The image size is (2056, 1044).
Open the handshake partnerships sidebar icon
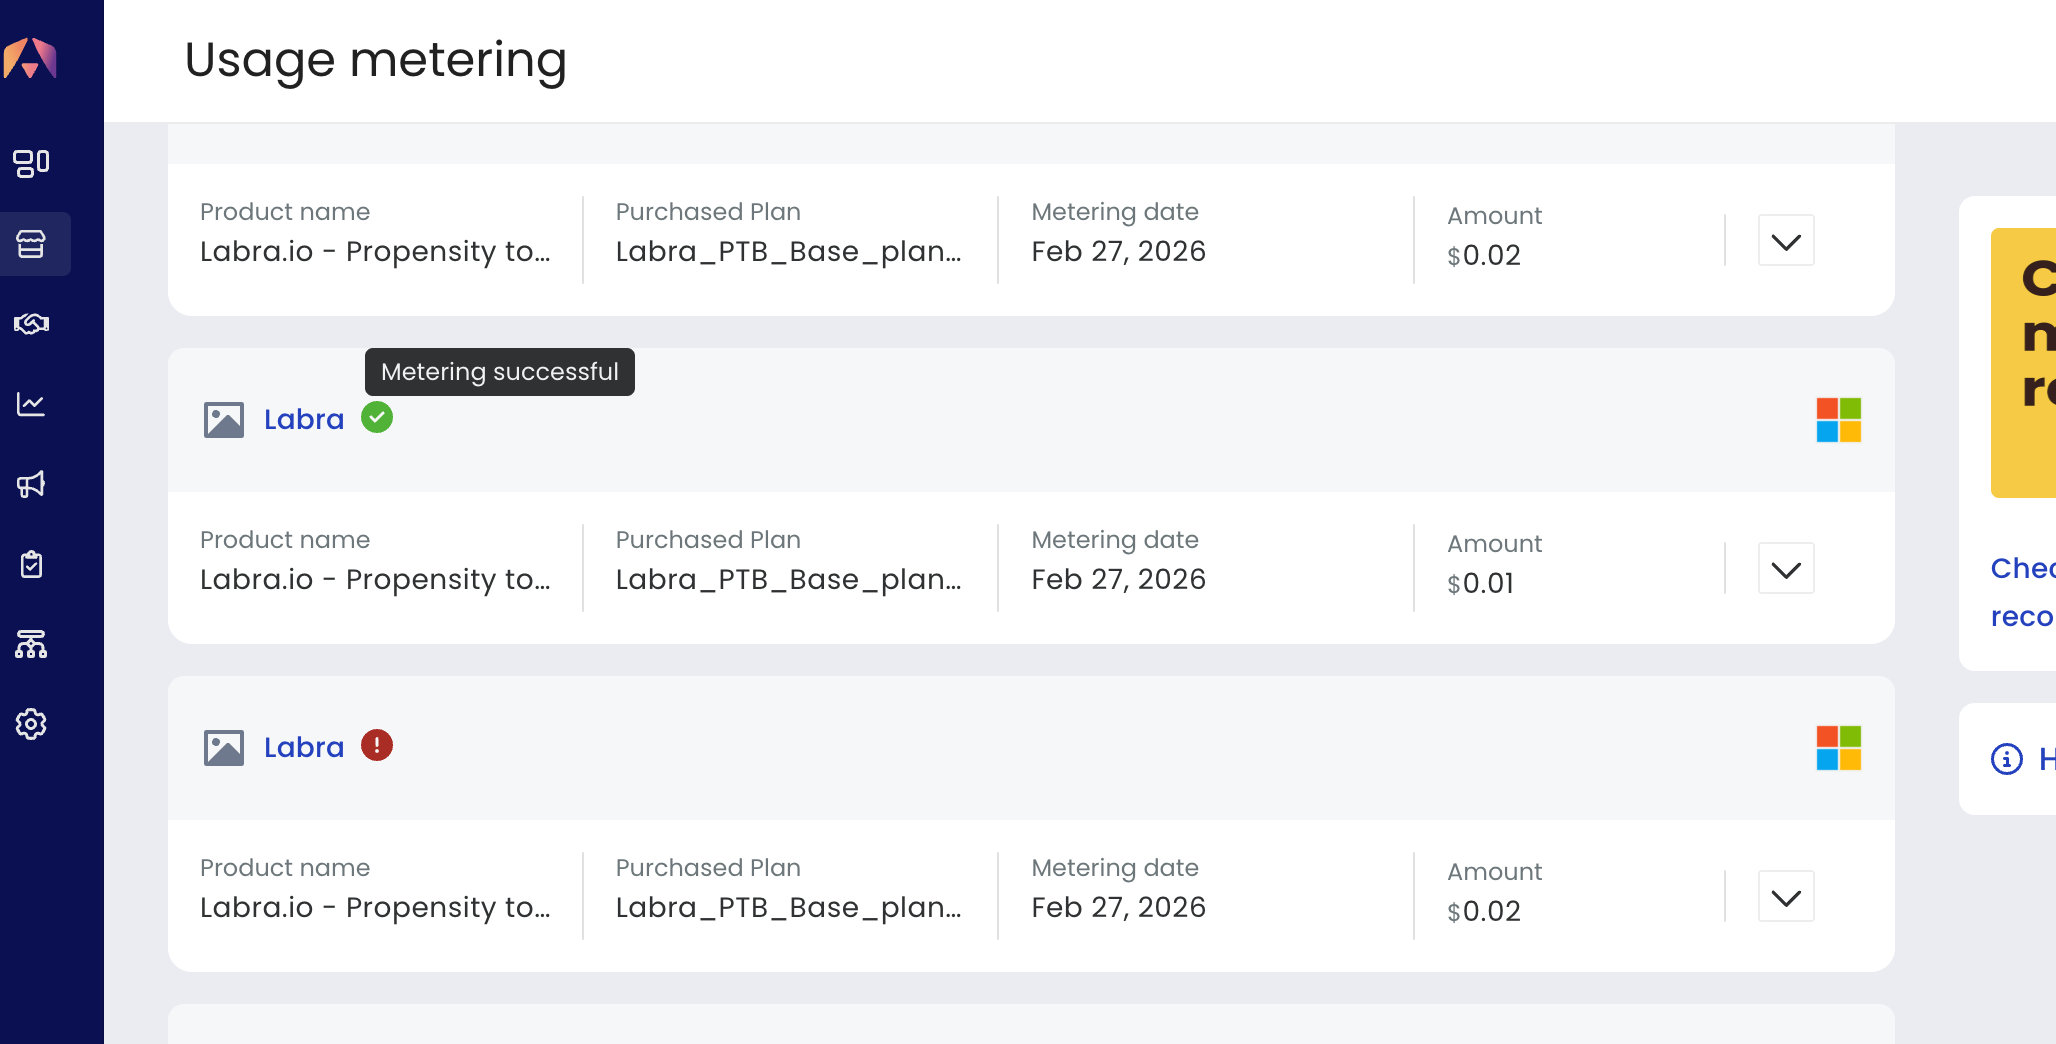[x=31, y=324]
